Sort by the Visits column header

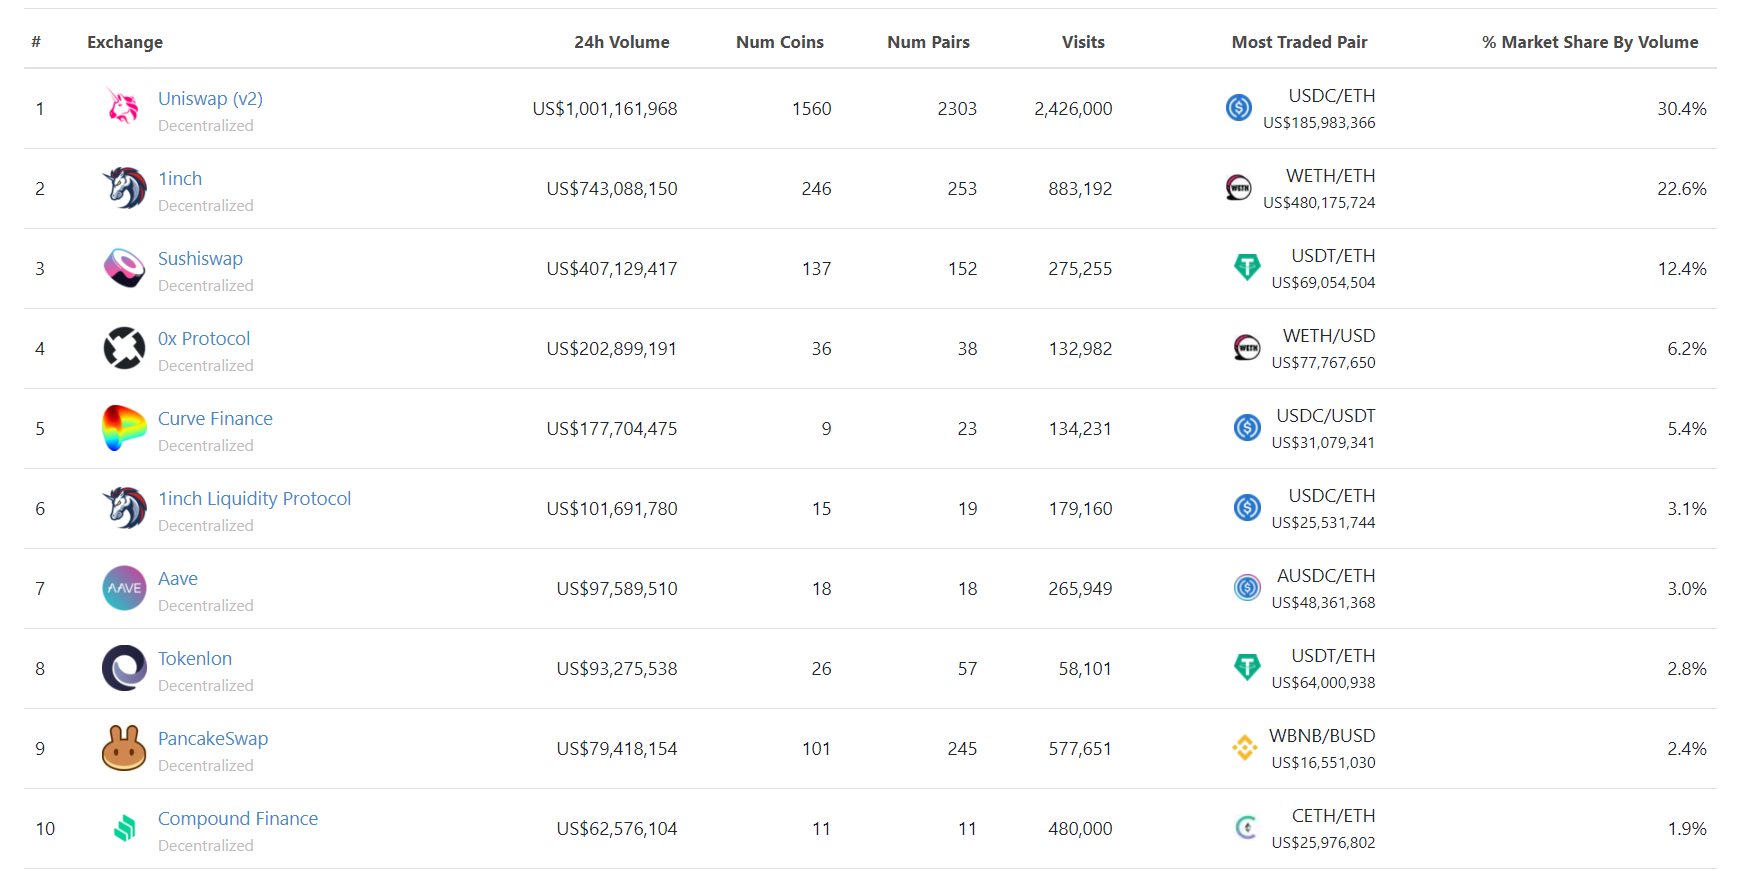coord(1083,42)
